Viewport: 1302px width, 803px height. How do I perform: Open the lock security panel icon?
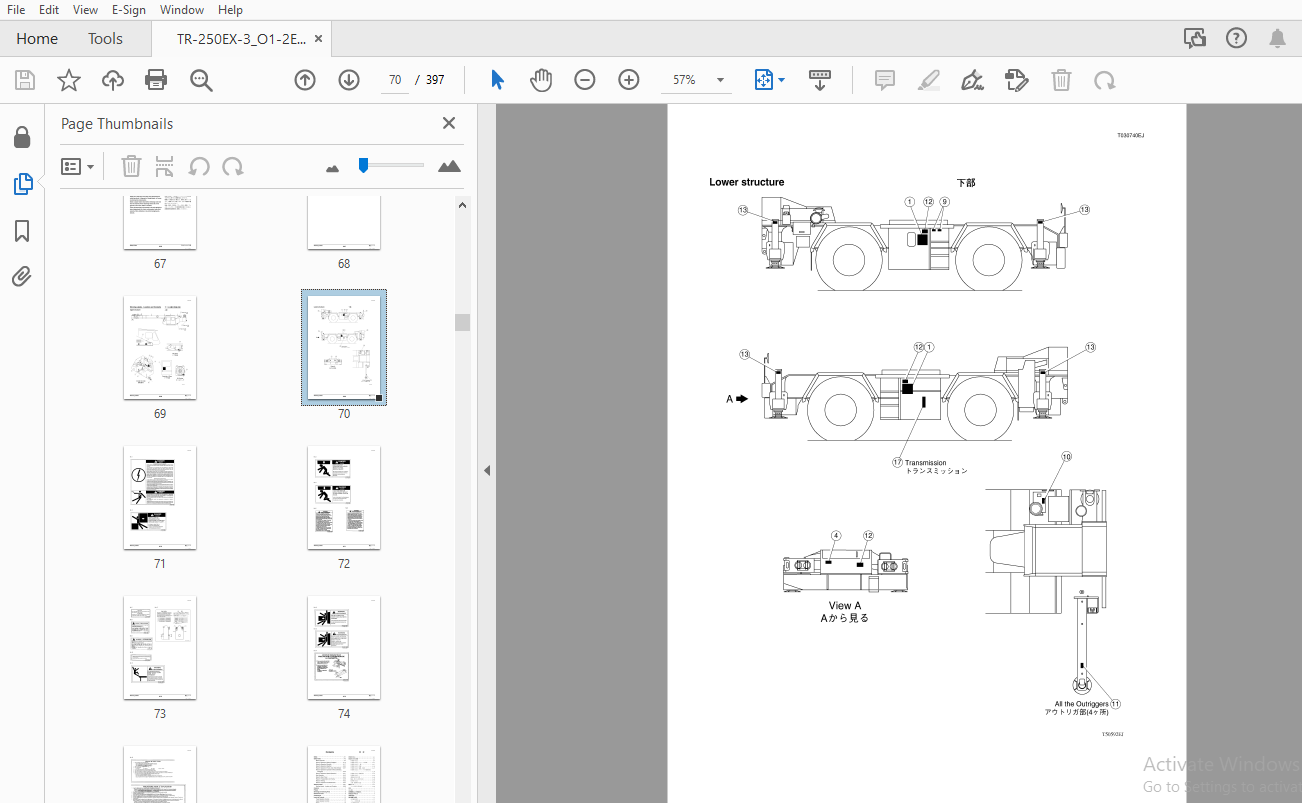click(x=21, y=137)
